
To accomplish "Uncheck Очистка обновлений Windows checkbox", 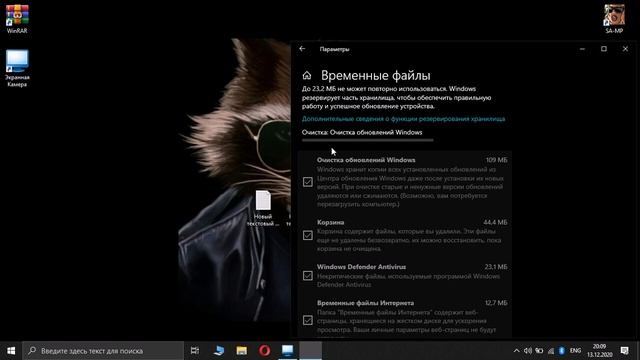I will point(308,182).
